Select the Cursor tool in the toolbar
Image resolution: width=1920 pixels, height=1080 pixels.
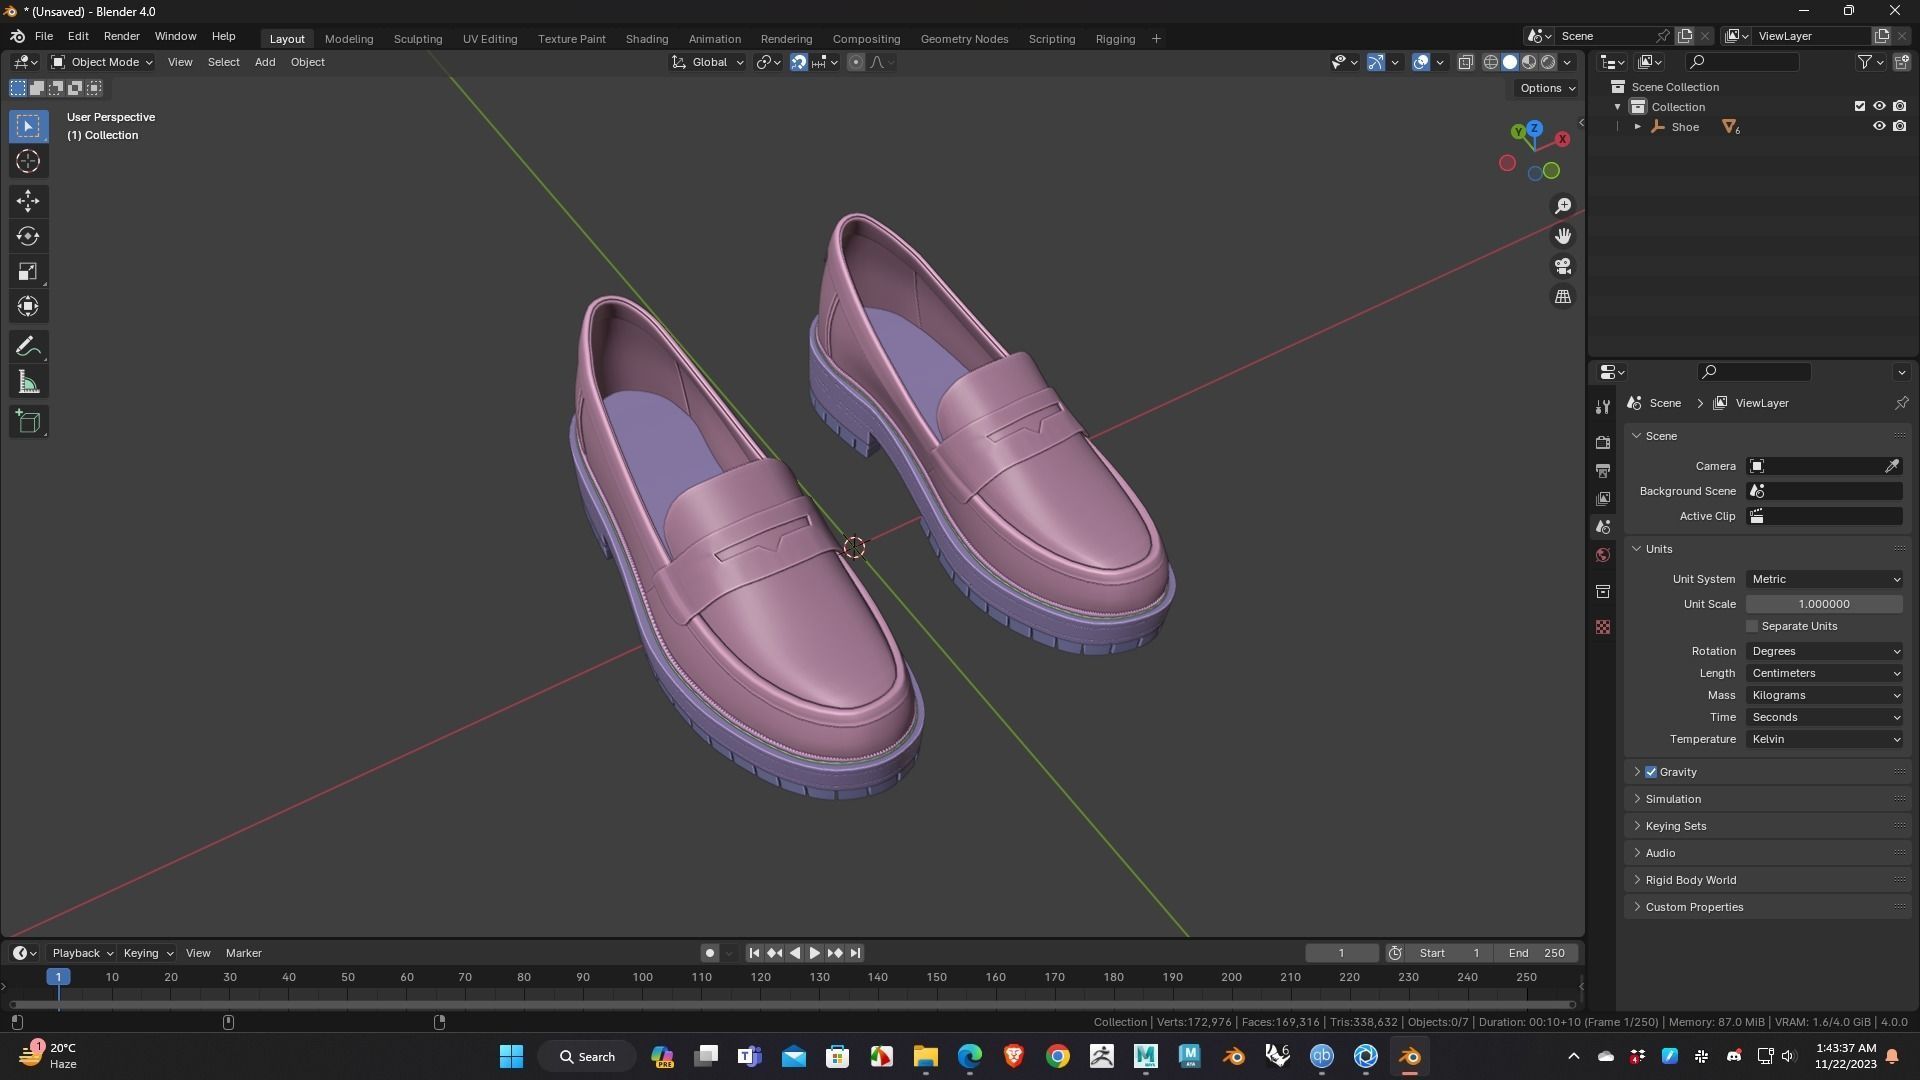pos(28,161)
